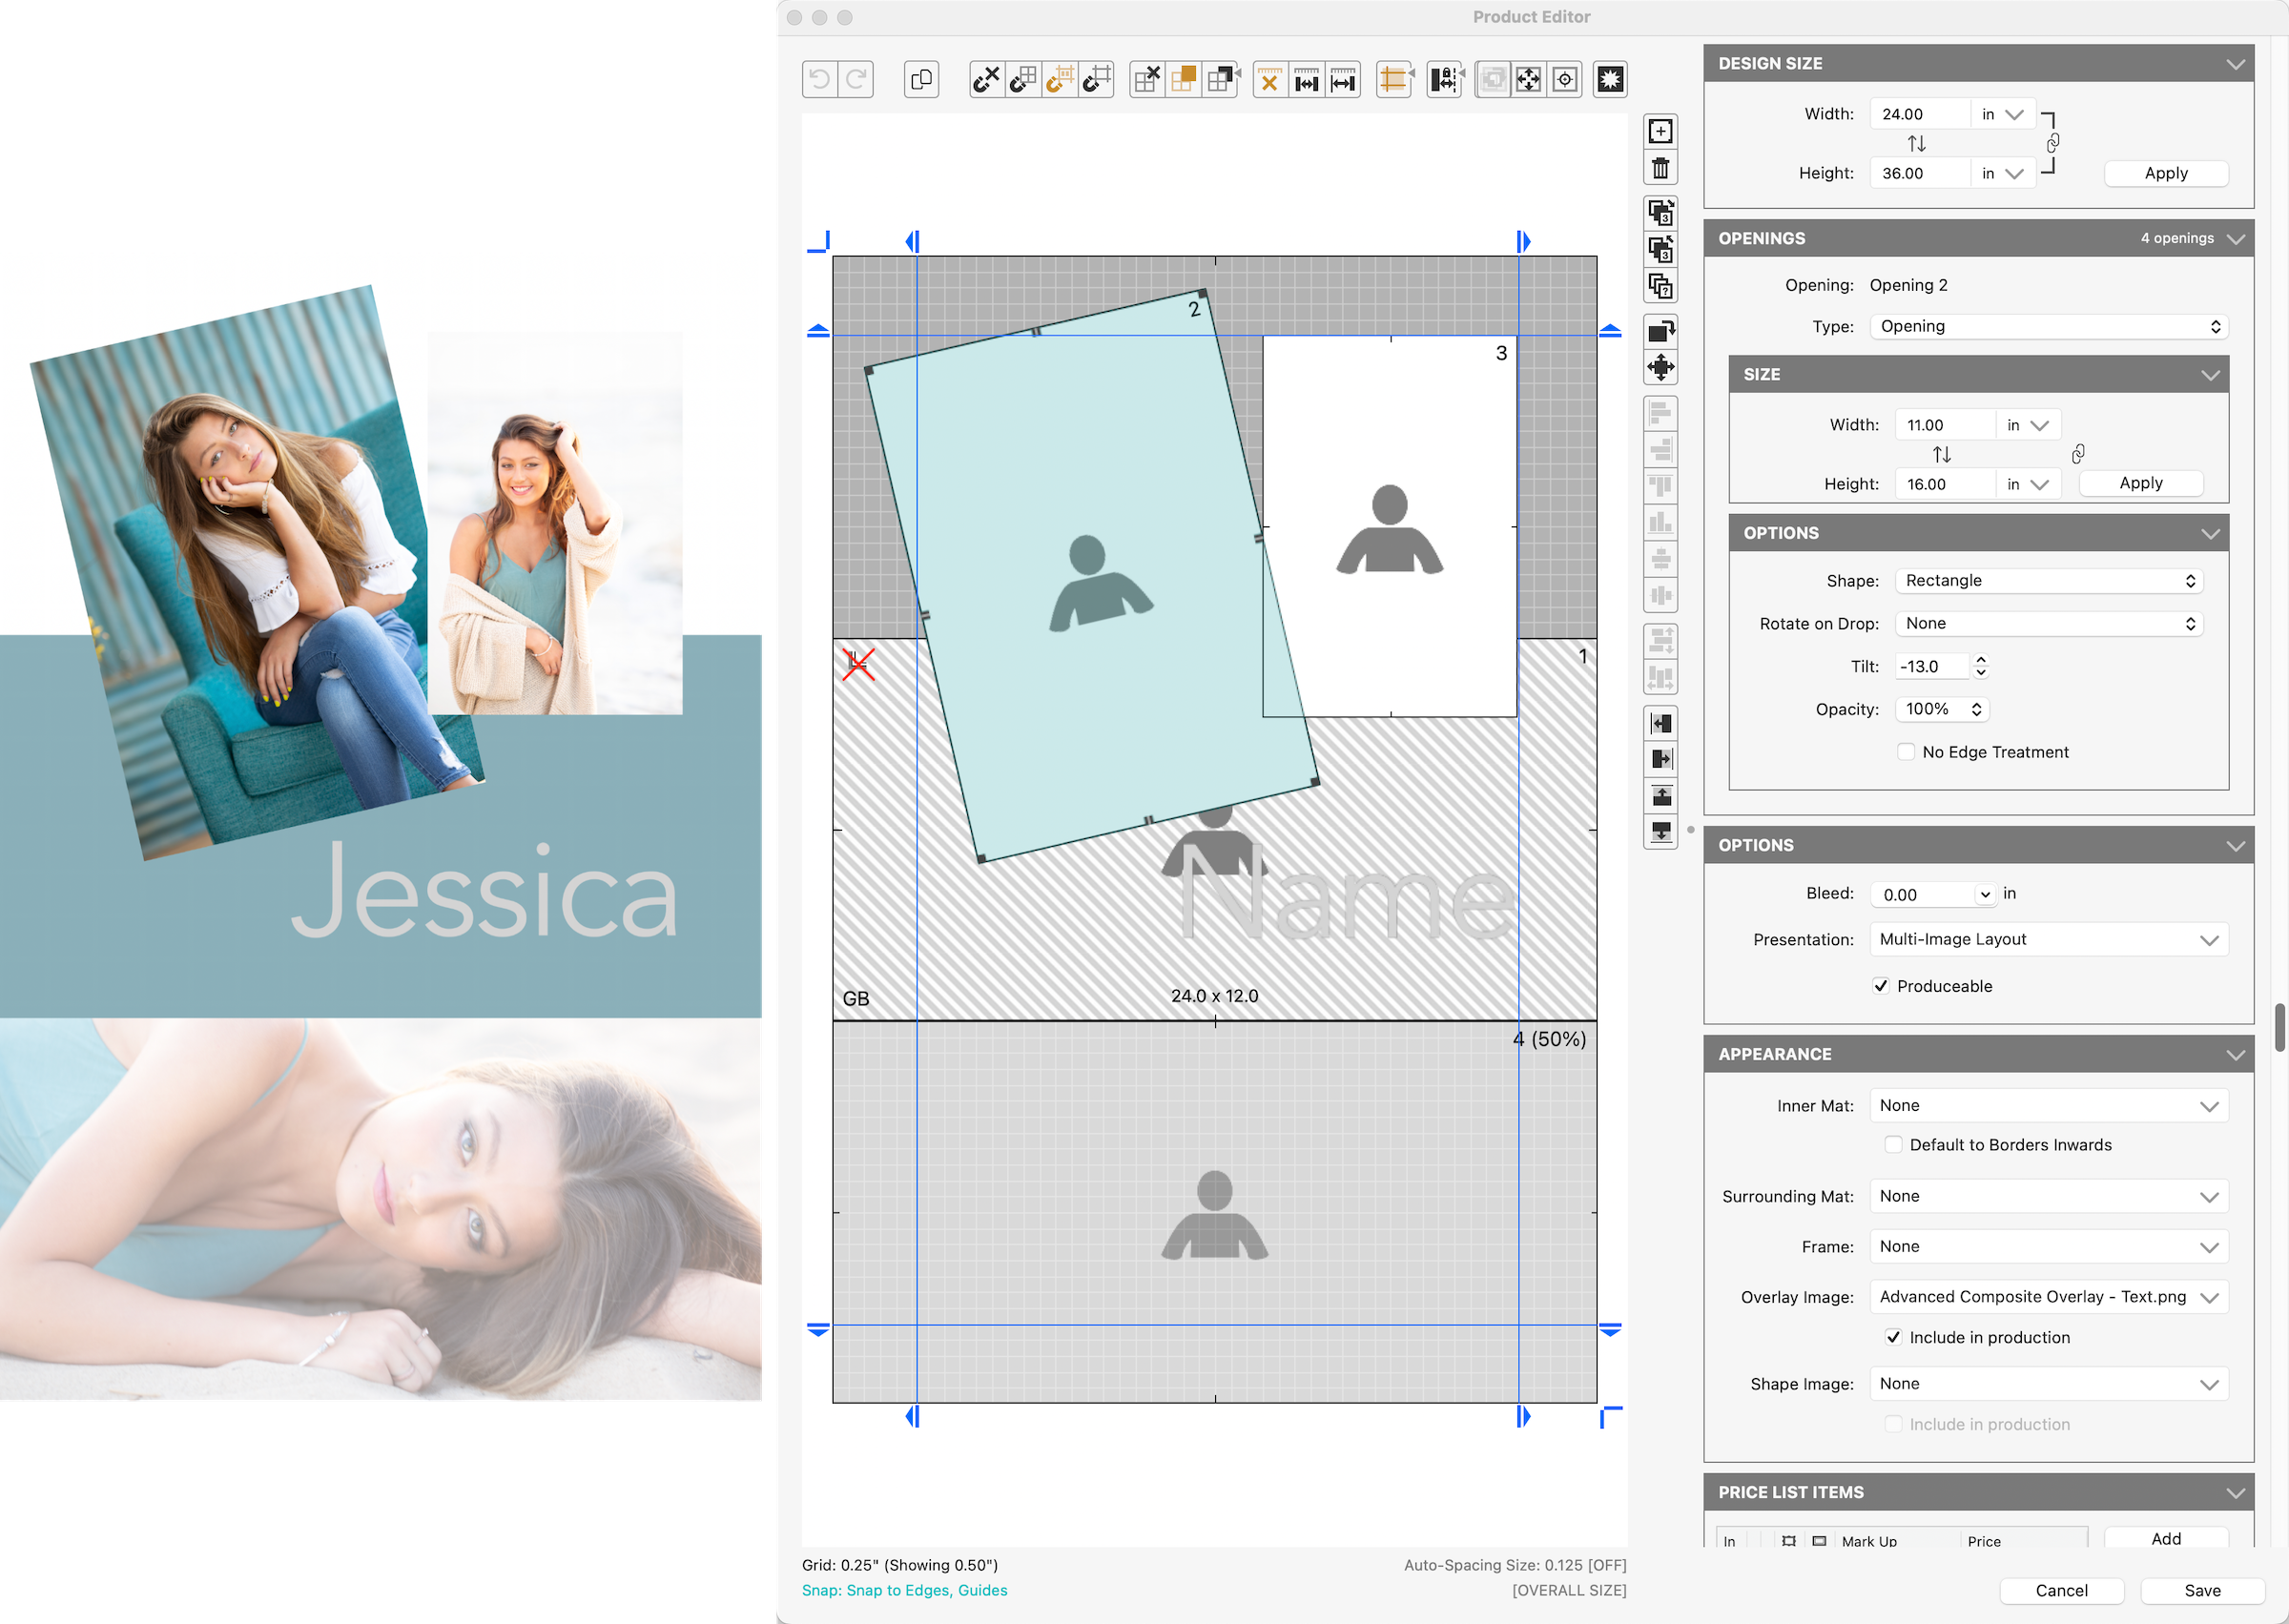The width and height of the screenshot is (2289, 1624).
Task: Open the Shape Rectangle dropdown
Action: 2047,581
